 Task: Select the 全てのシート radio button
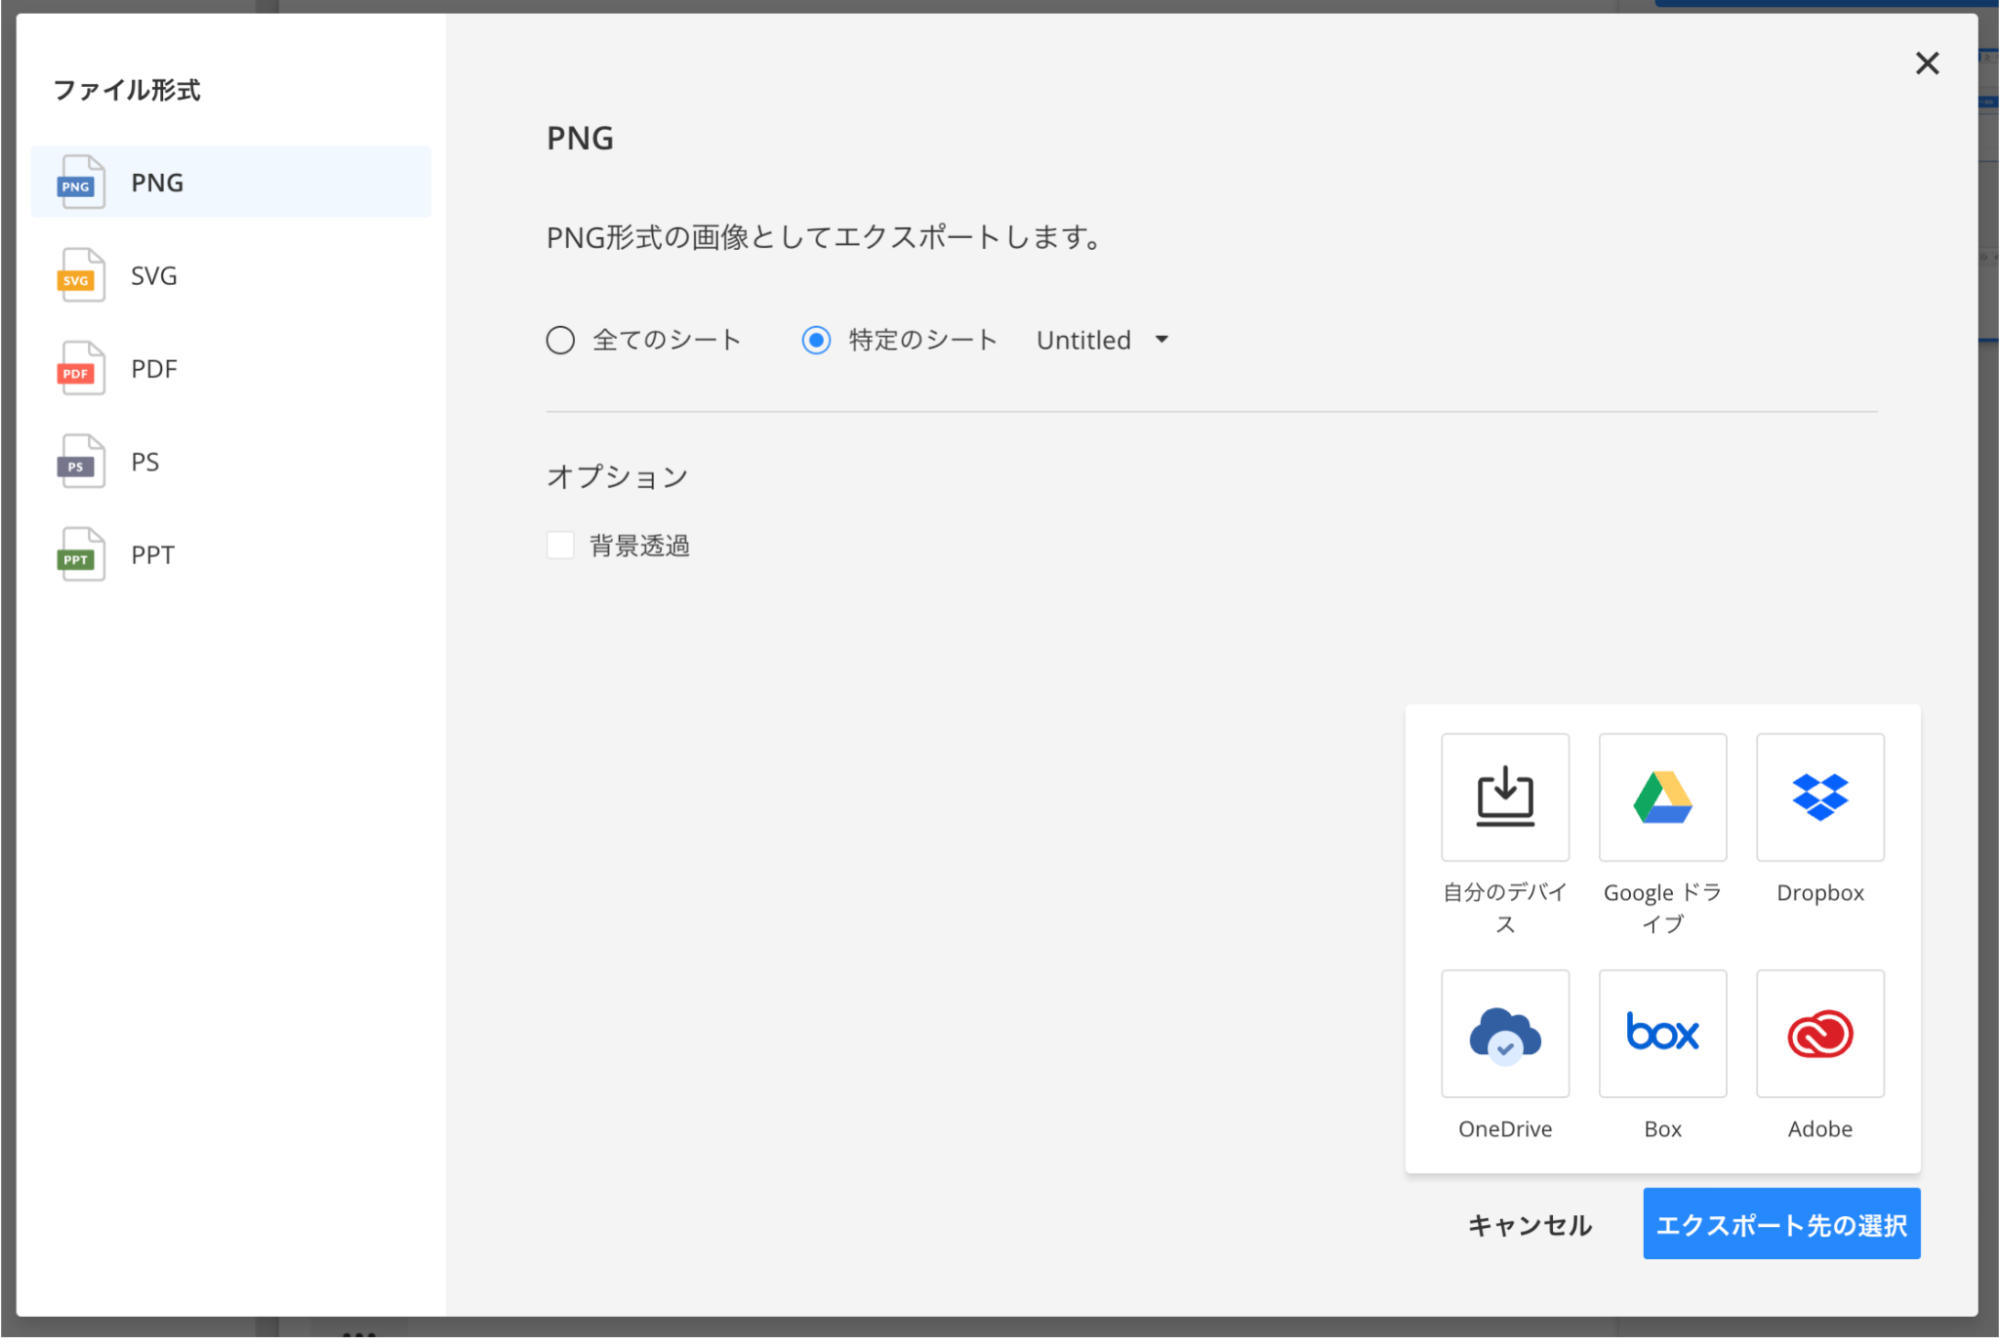point(560,340)
